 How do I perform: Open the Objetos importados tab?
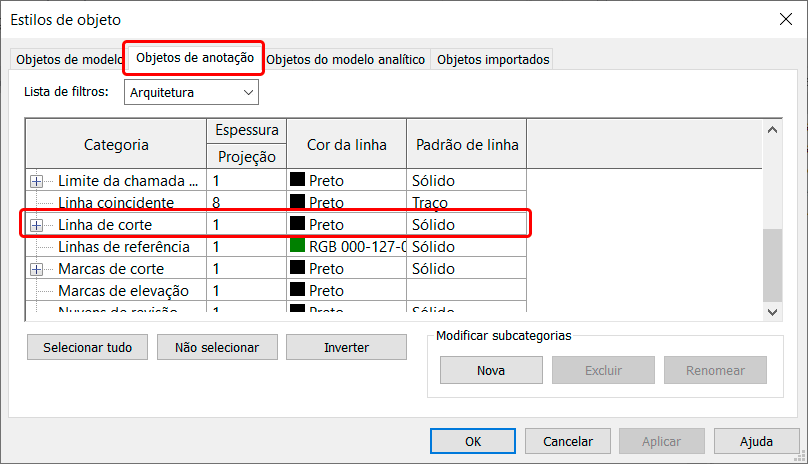(x=493, y=60)
